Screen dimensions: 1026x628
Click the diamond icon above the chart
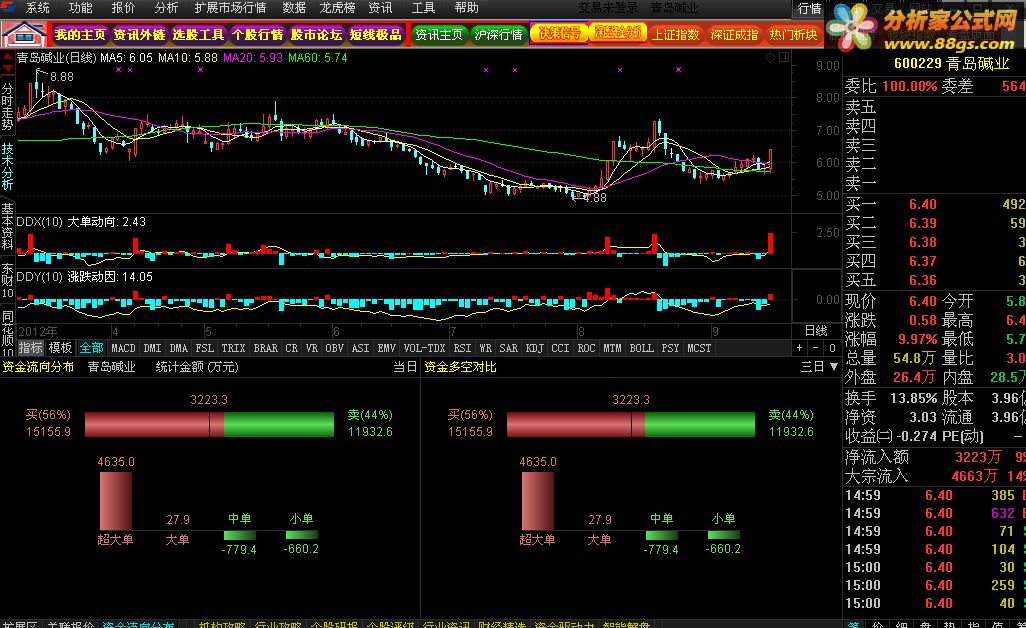pyautogui.click(x=770, y=58)
